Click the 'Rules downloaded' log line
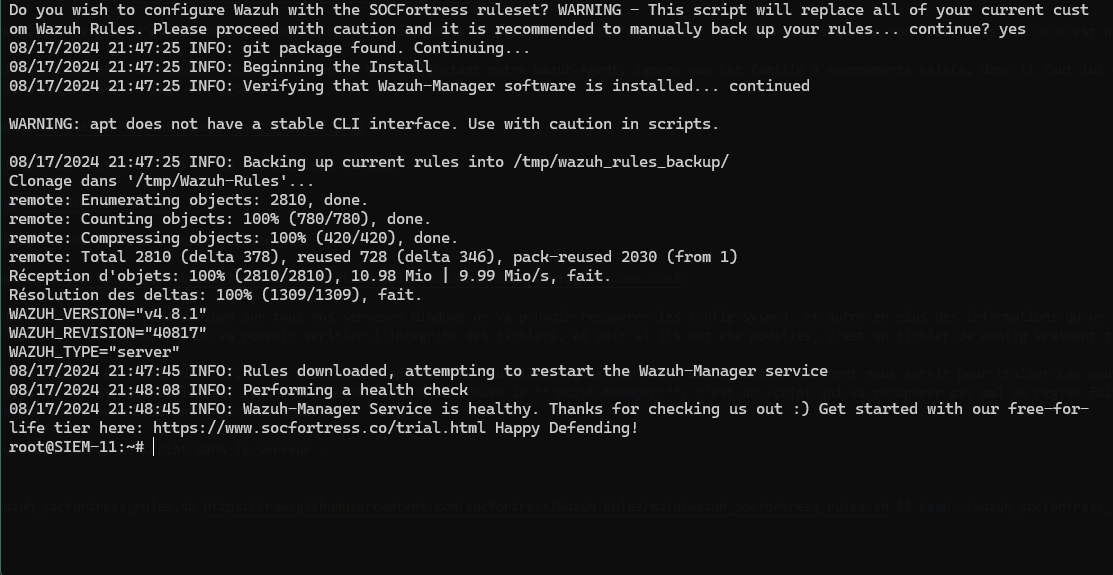 tap(418, 371)
